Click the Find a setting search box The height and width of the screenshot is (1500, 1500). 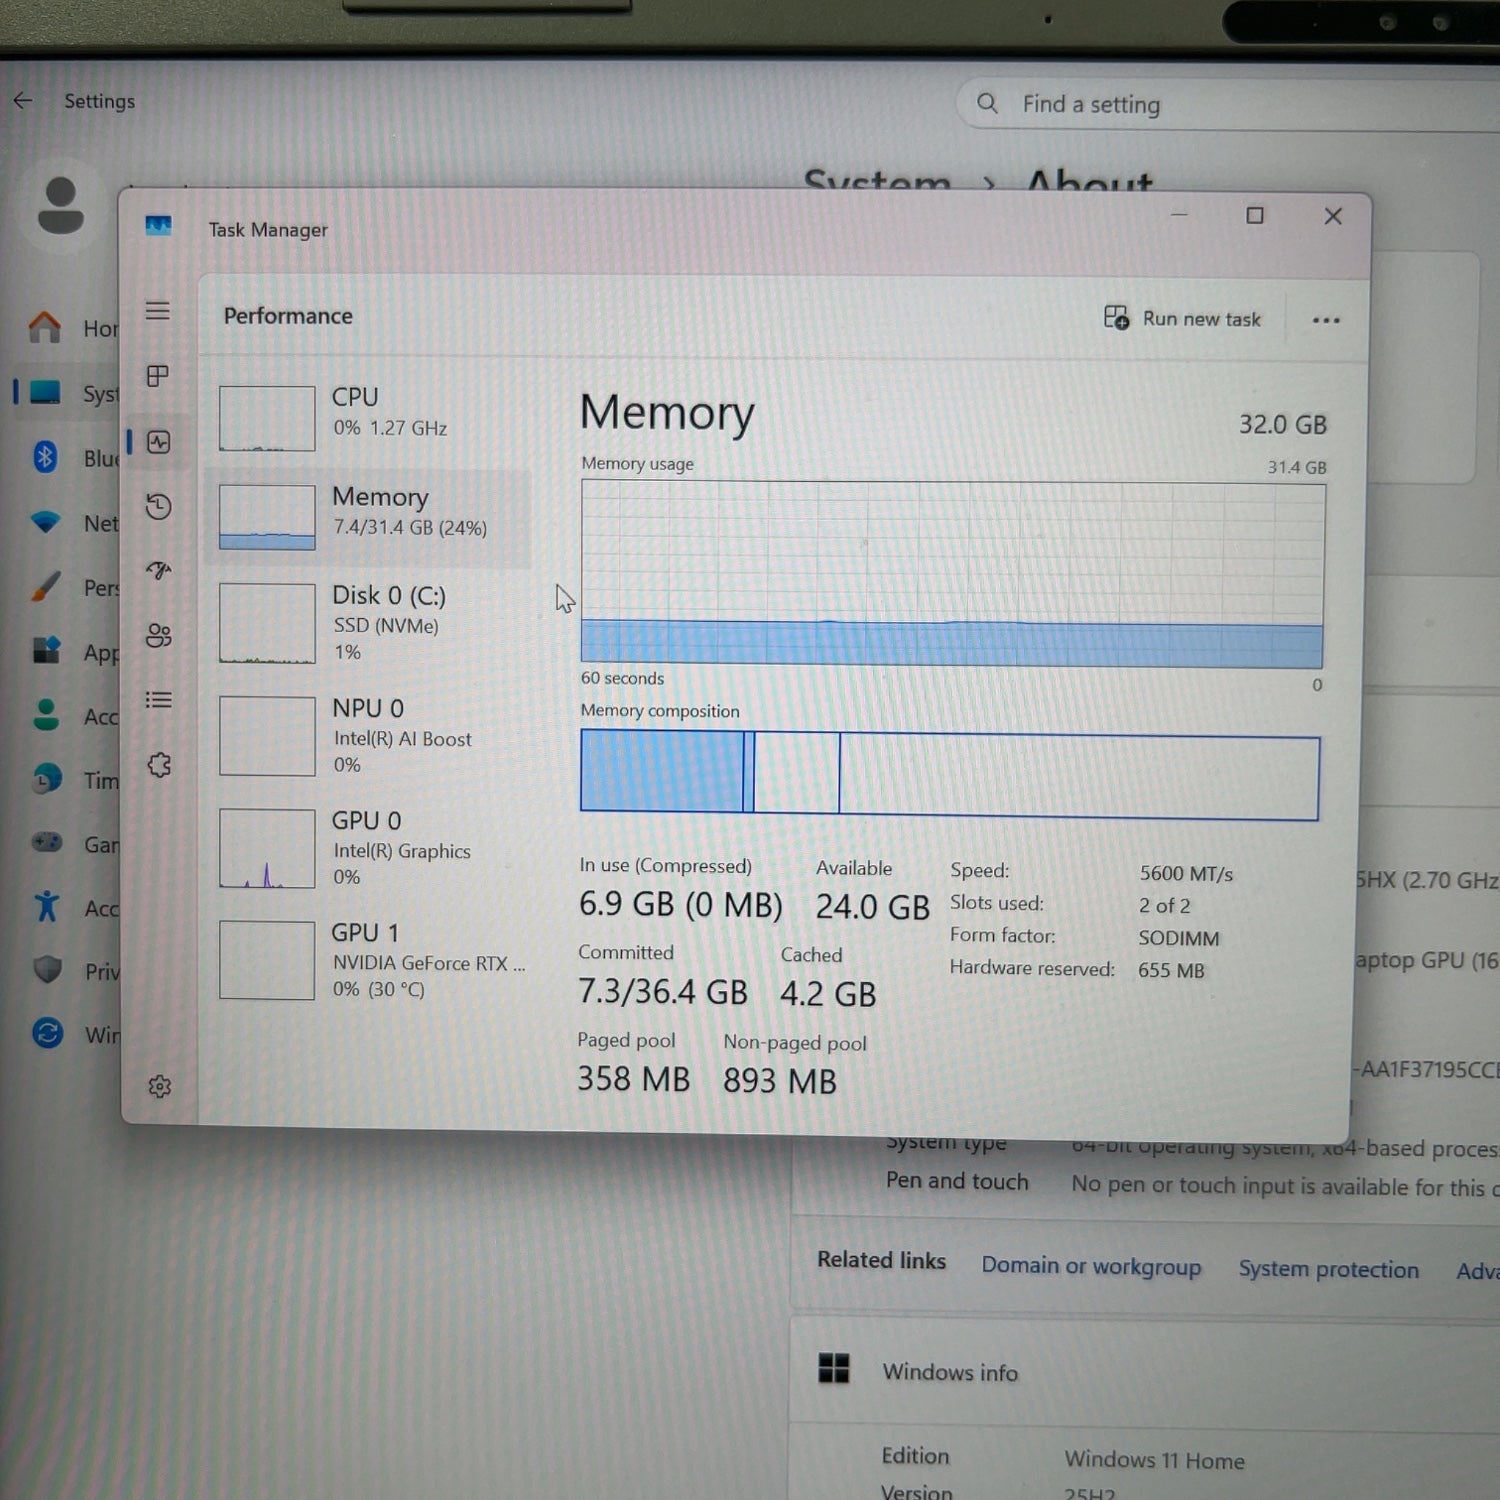pyautogui.click(x=1228, y=104)
